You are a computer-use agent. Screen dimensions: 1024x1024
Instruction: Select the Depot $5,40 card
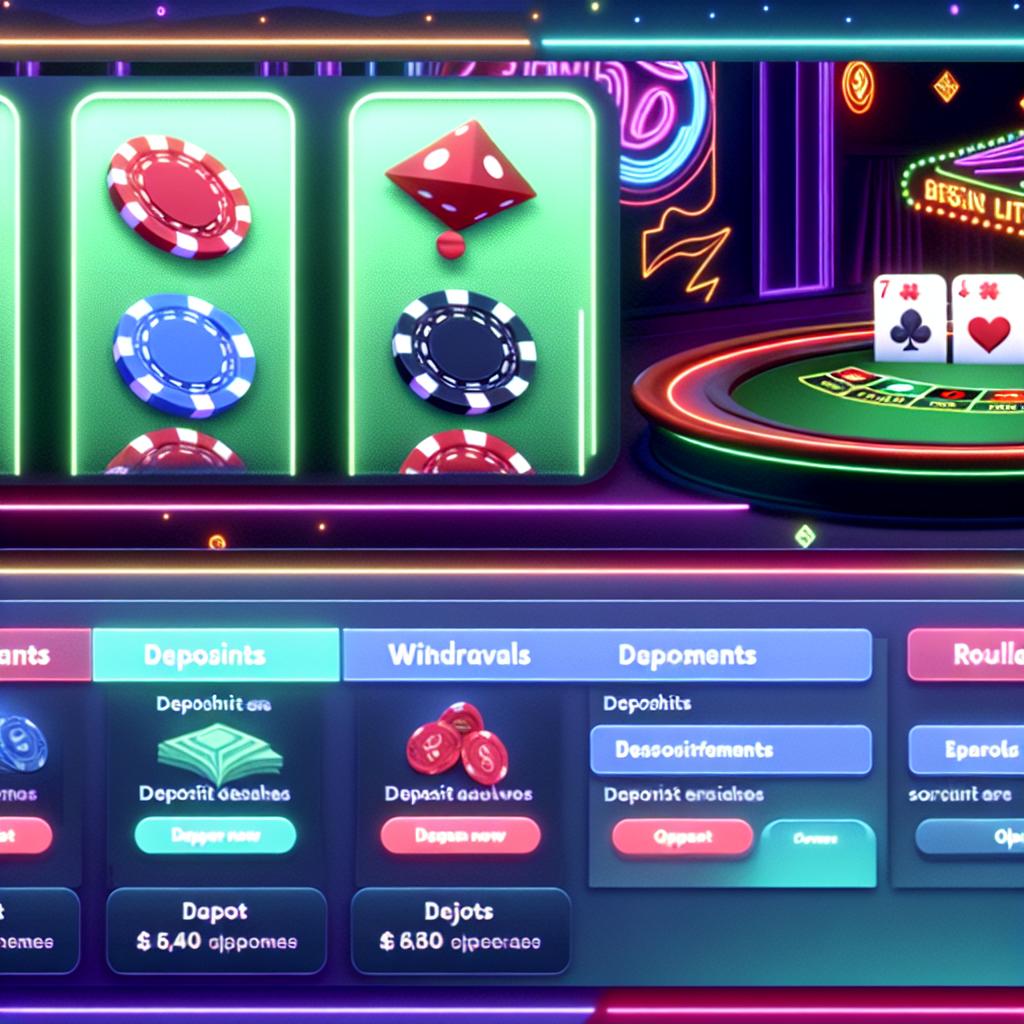pos(216,930)
